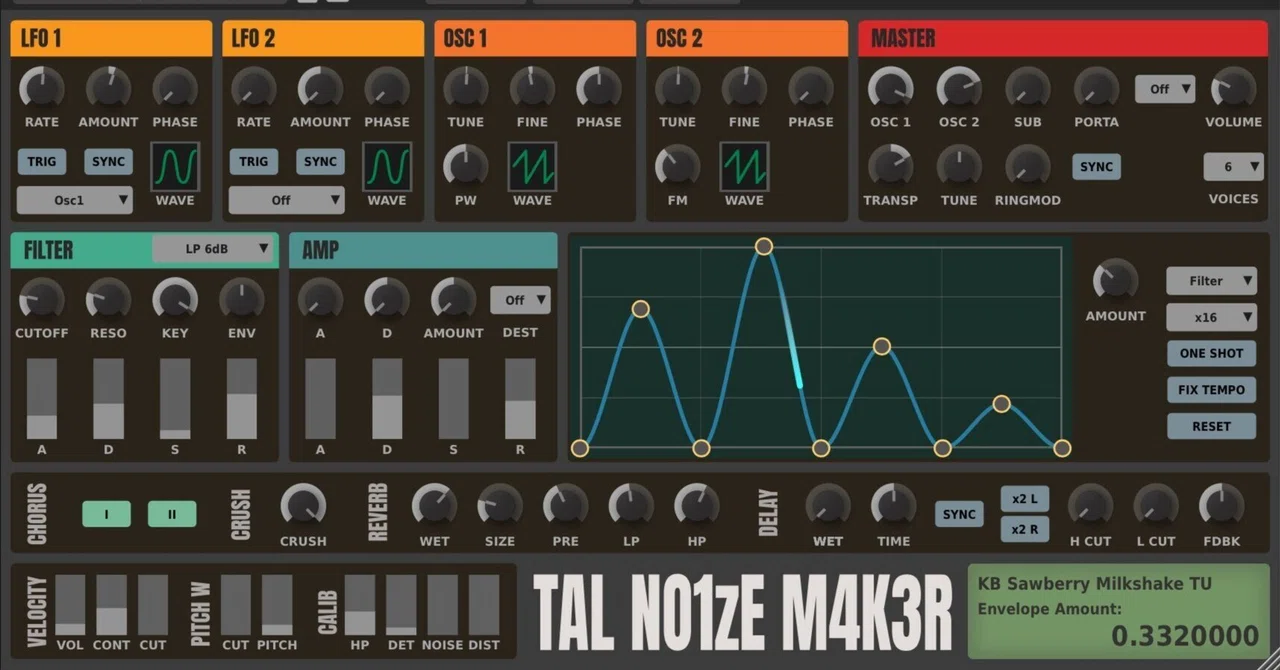Screen dimensions: 1280x670
Task: Click the Filter RESO knob
Action: pyautogui.click(x=108, y=299)
